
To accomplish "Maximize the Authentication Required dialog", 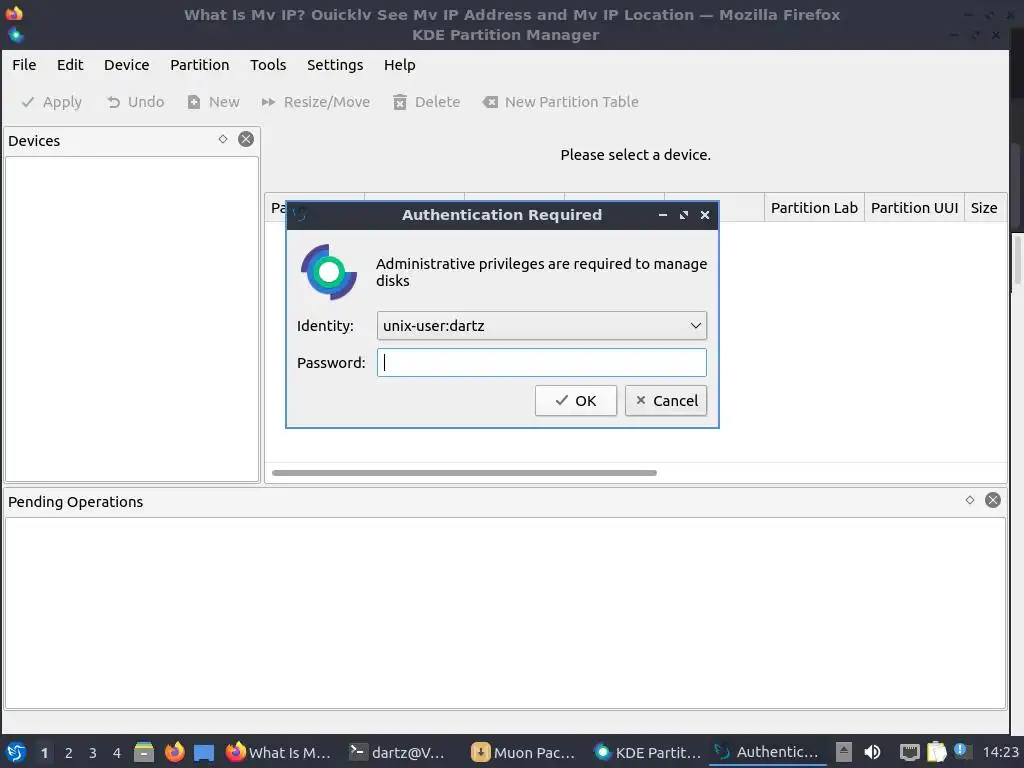I will tap(684, 215).
